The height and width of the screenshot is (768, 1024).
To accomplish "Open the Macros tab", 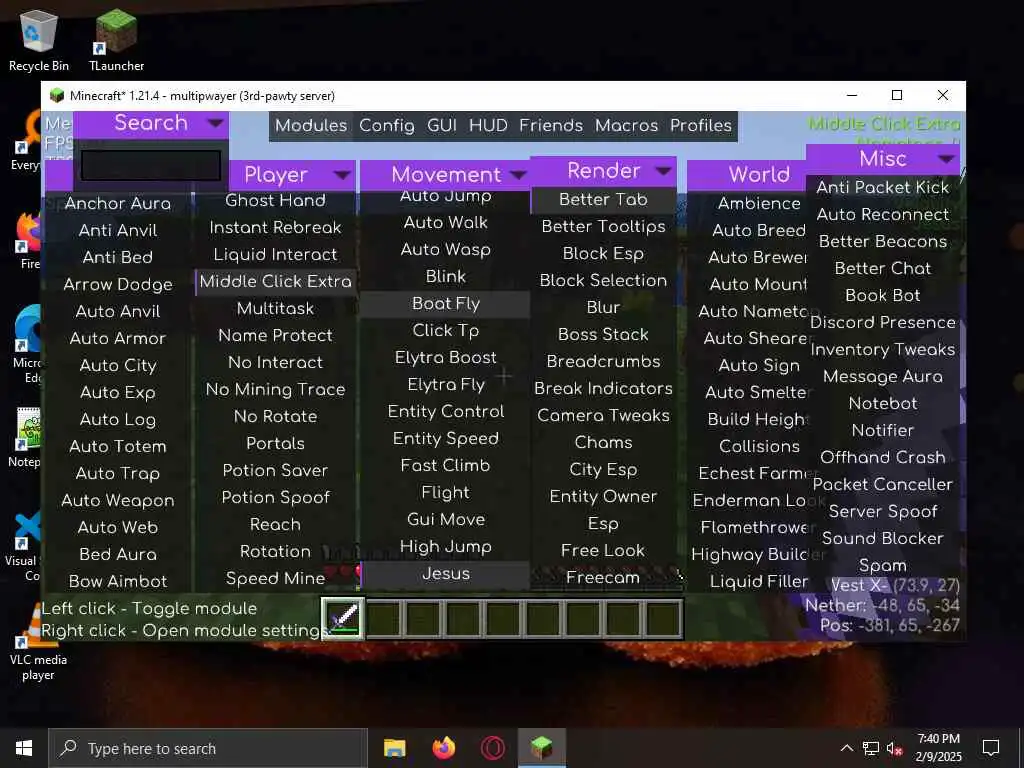I will pos(626,125).
